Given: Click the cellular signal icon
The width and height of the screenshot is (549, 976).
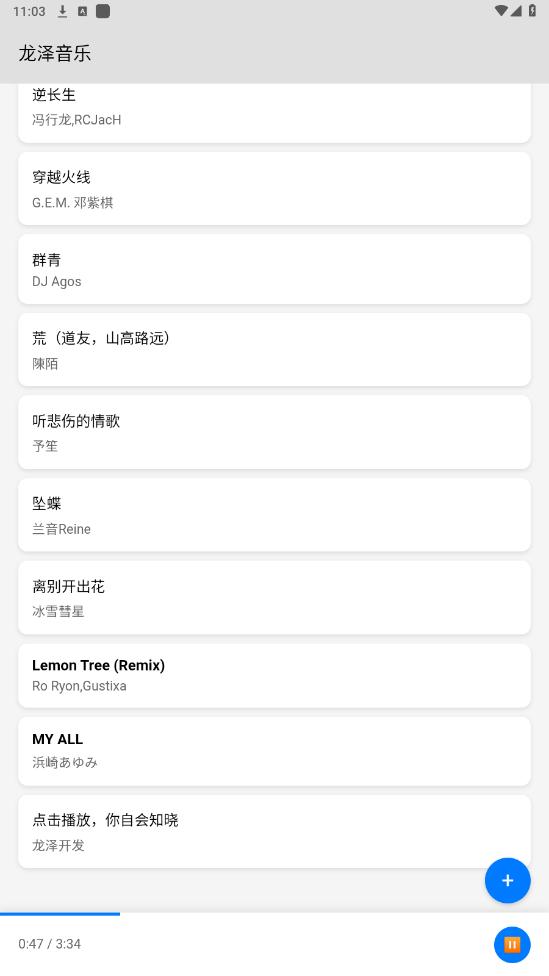Looking at the screenshot, I should pos(516,11).
